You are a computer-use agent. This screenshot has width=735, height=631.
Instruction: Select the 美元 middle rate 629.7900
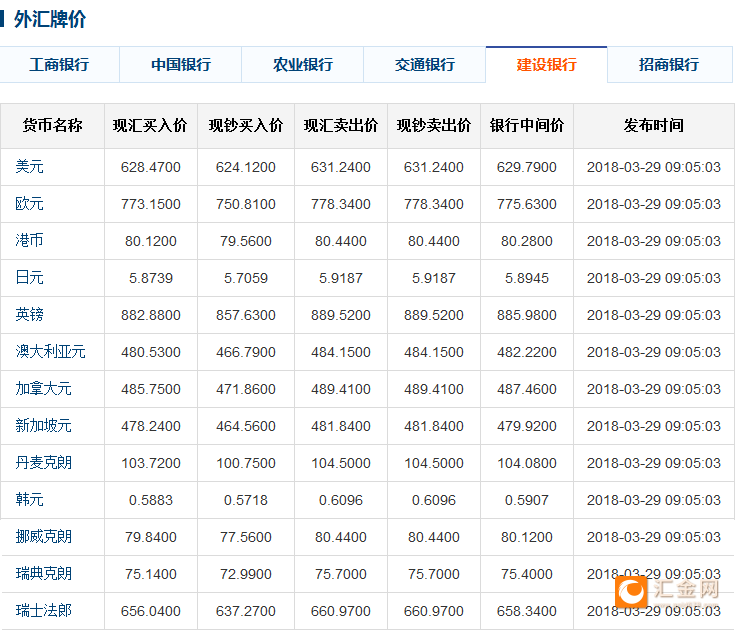527,167
